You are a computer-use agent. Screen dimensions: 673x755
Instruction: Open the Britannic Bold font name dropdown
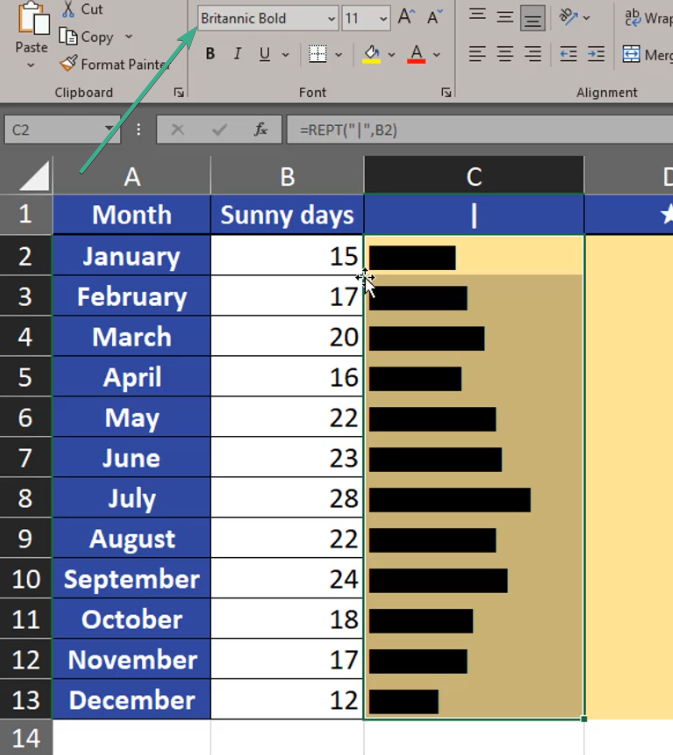(x=331, y=19)
